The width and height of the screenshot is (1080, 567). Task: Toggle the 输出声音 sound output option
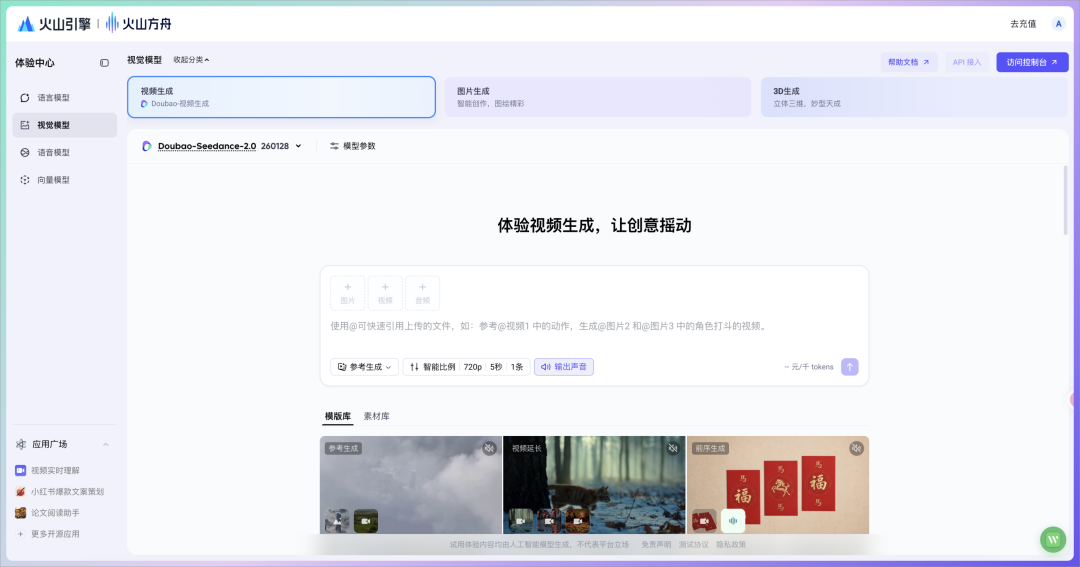click(564, 367)
